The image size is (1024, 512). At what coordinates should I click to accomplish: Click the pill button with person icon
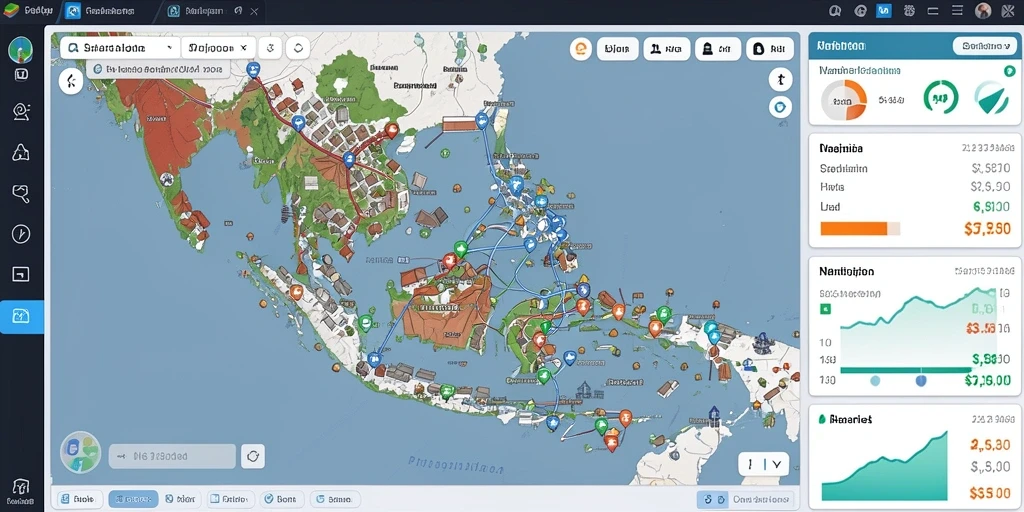tap(666, 48)
